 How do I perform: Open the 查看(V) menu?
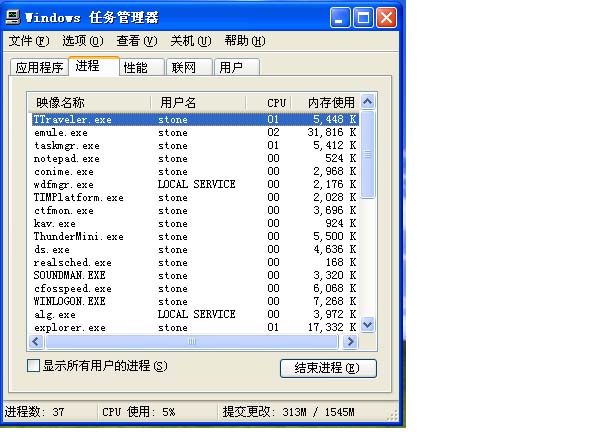(137, 41)
